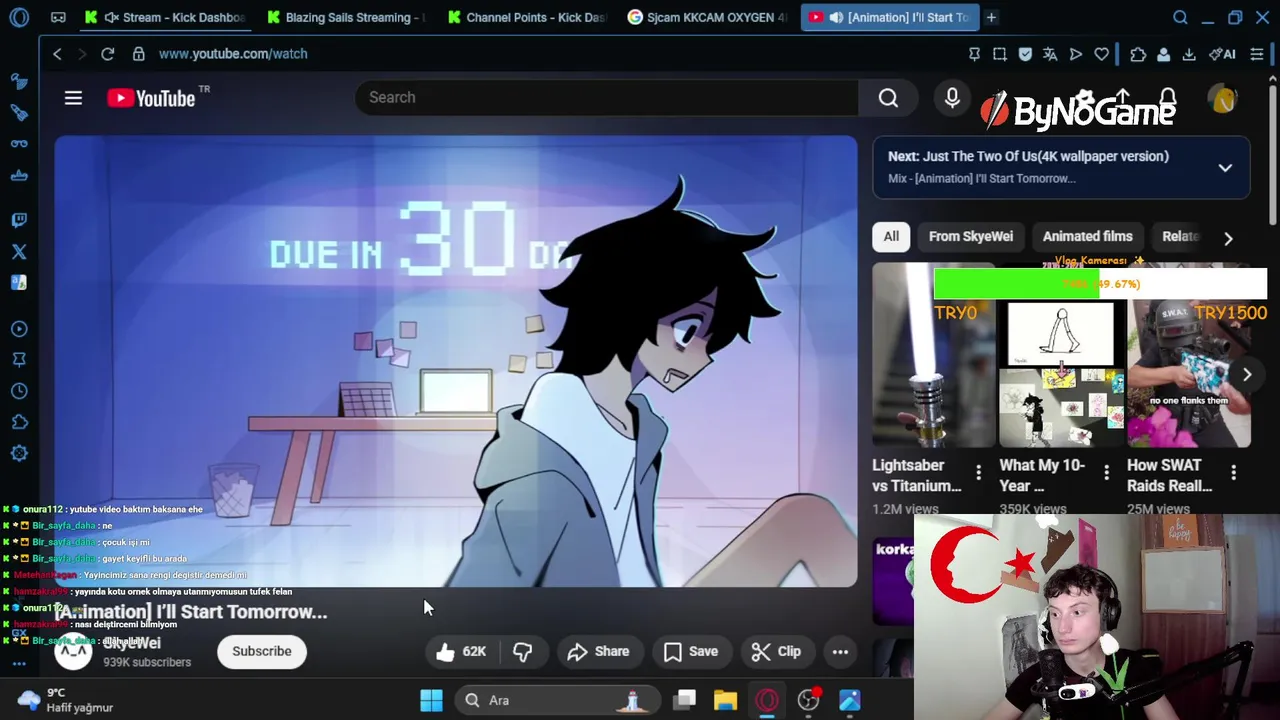Open the video's more actions menu
Viewport: 1280px width, 720px height.
(840, 651)
